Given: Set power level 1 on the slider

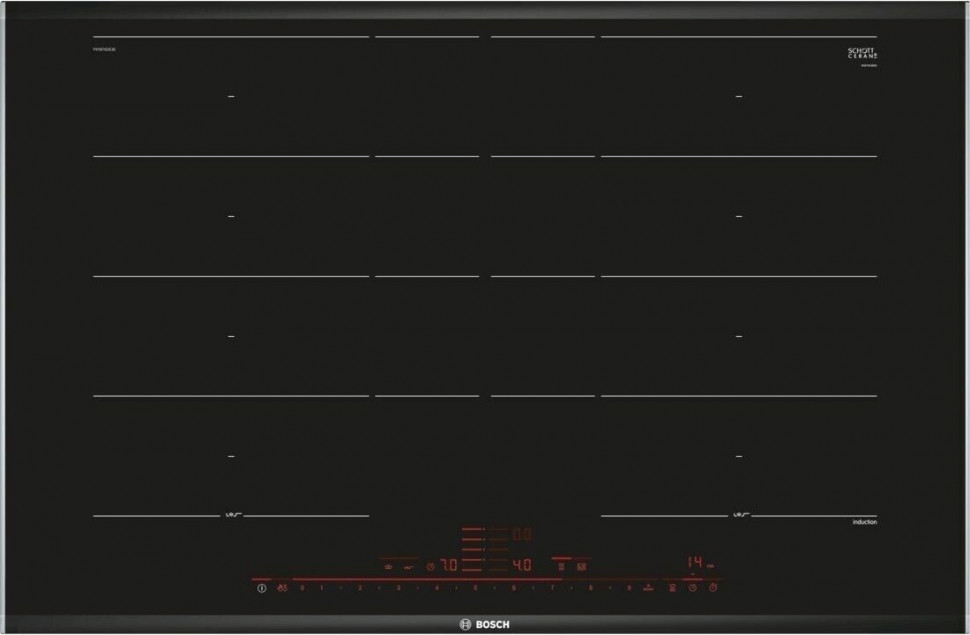Looking at the screenshot, I should [322, 587].
